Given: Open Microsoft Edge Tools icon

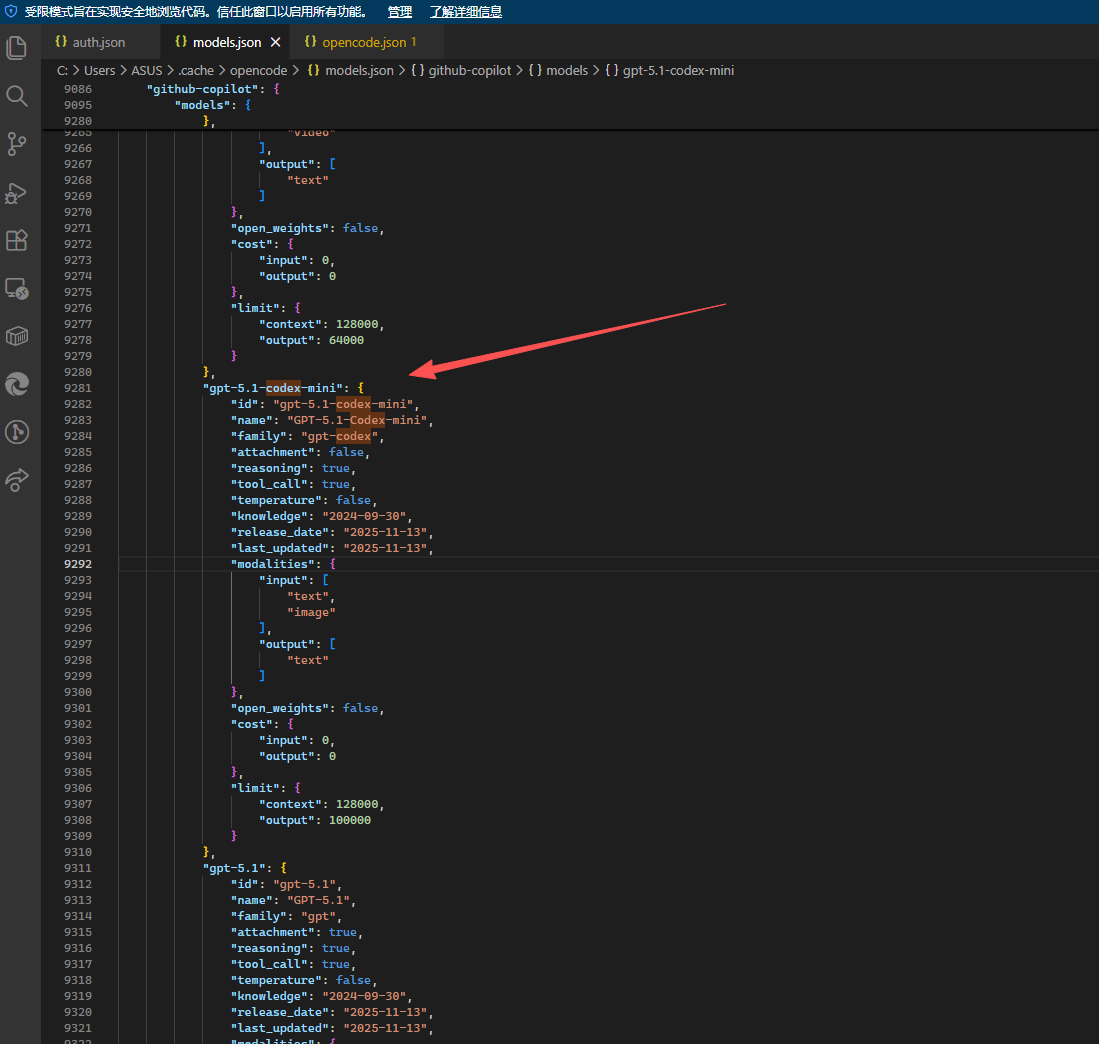Looking at the screenshot, I should [x=17, y=384].
